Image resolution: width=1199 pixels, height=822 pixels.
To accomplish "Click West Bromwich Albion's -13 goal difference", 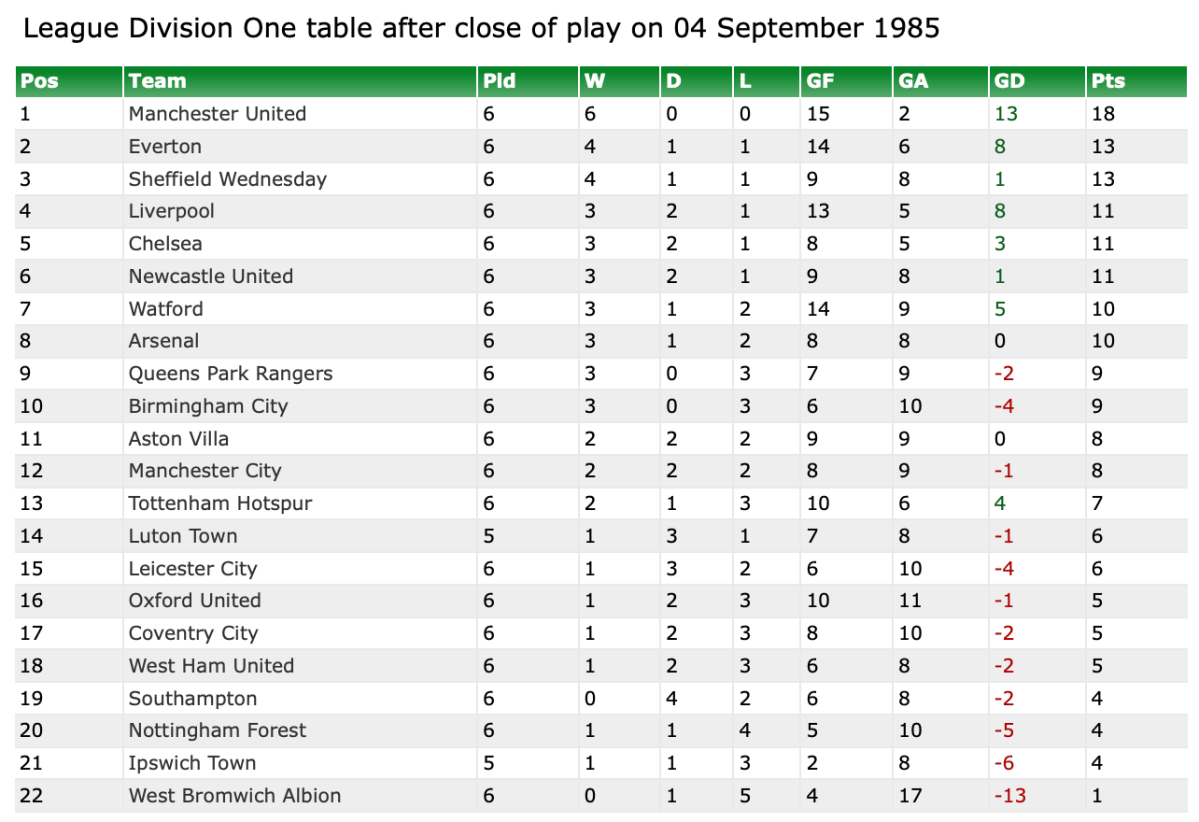I will (x=1010, y=796).
